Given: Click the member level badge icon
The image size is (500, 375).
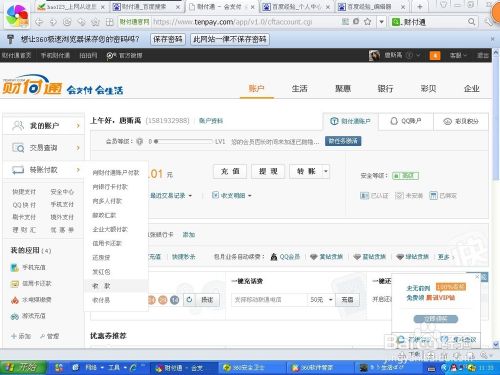Looking at the screenshot, I should point(139,142).
